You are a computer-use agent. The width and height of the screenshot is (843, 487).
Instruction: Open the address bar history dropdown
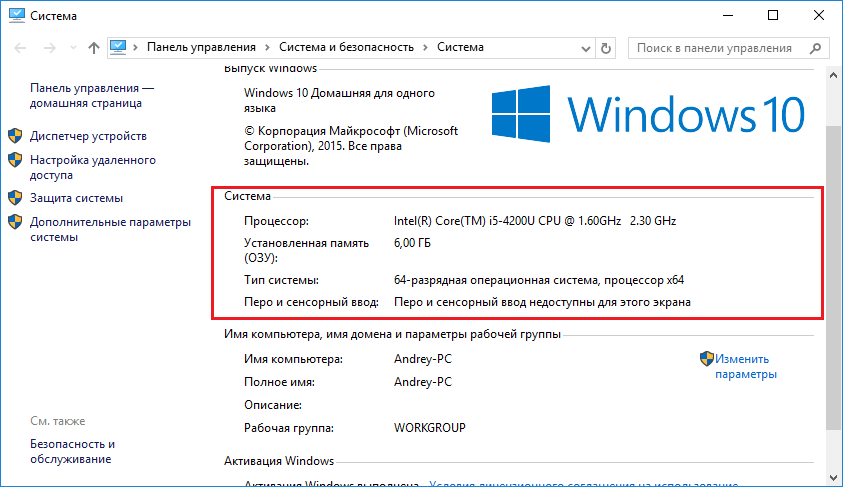coord(585,48)
